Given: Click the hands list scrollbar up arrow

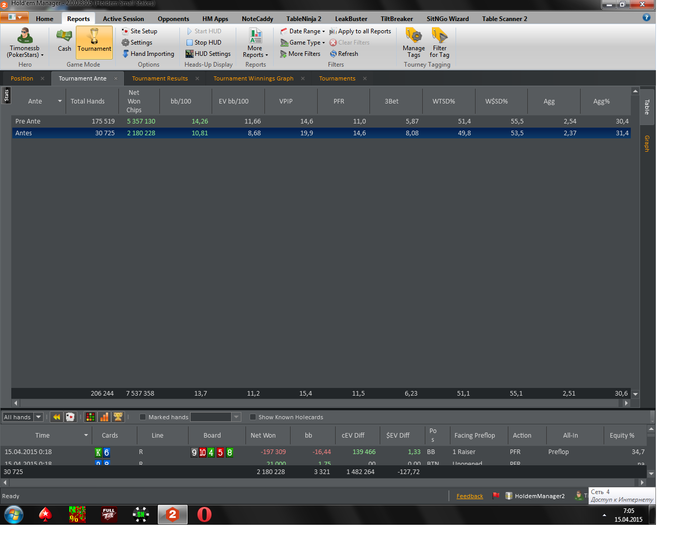Looking at the screenshot, I should coord(651,429).
